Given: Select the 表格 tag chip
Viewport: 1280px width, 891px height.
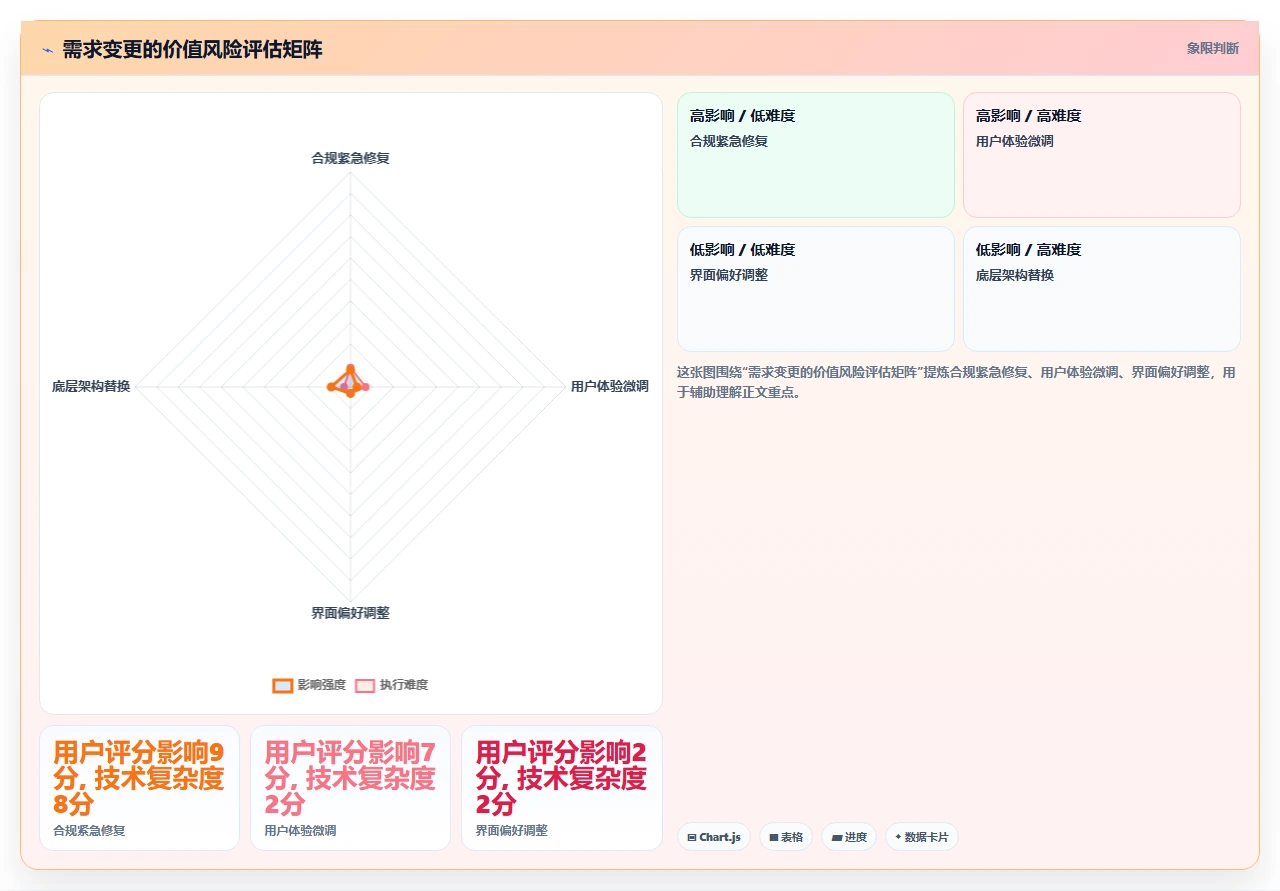Looking at the screenshot, I should point(786,837).
